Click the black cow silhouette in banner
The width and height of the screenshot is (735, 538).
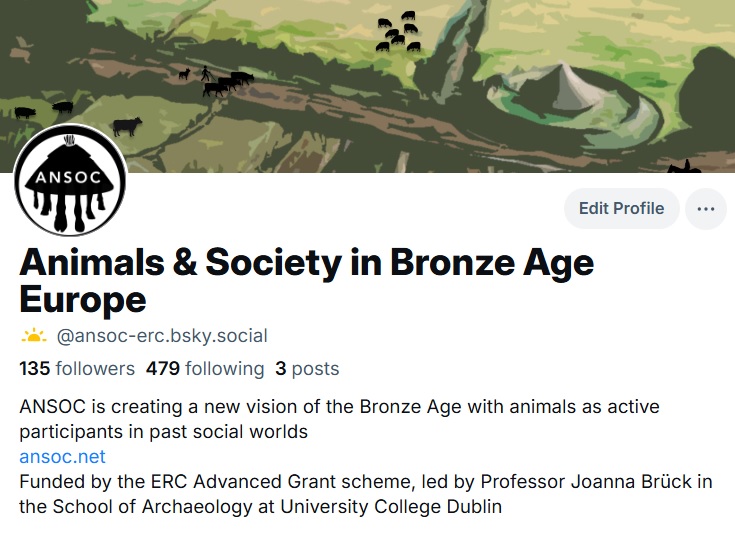tap(127, 126)
